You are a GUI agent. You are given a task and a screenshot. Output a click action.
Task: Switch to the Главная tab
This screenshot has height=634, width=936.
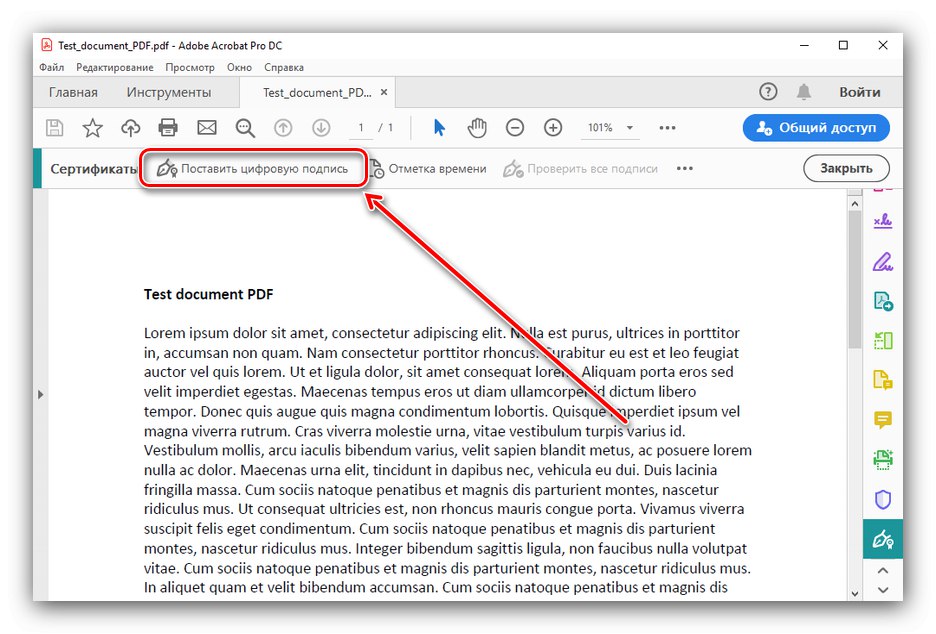[73, 93]
